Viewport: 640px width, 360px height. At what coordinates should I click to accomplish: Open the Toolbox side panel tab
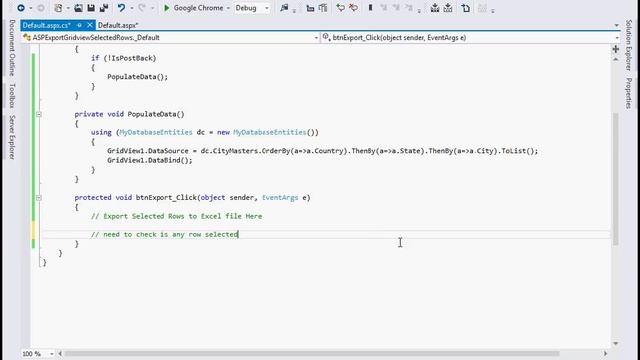click(12, 96)
